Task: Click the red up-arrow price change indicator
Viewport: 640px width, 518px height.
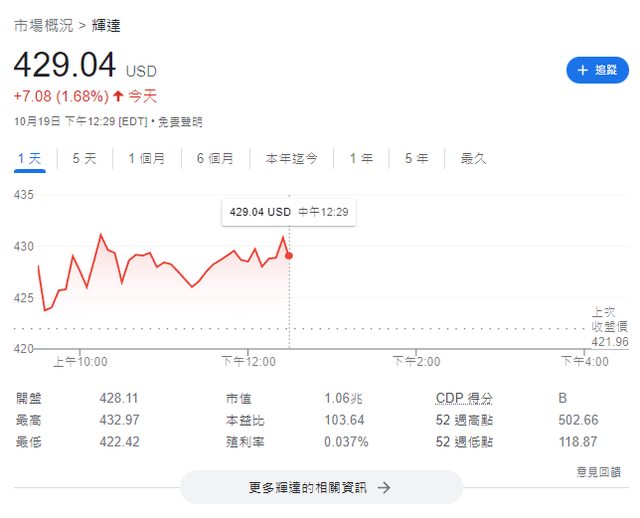Action: [118, 96]
